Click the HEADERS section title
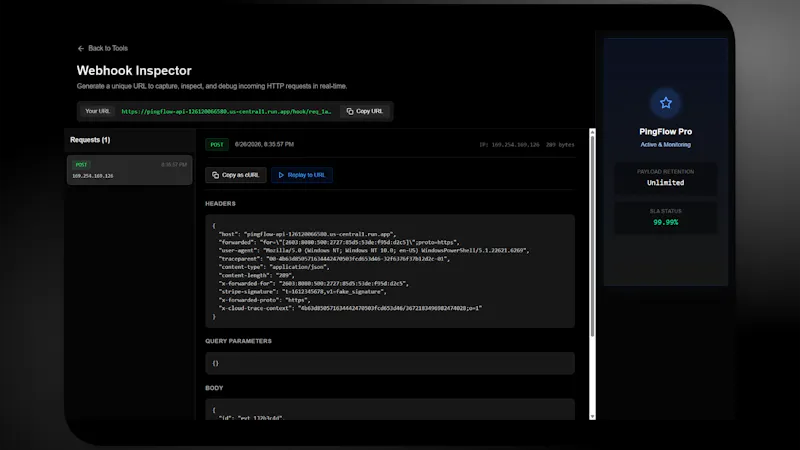 (220, 204)
